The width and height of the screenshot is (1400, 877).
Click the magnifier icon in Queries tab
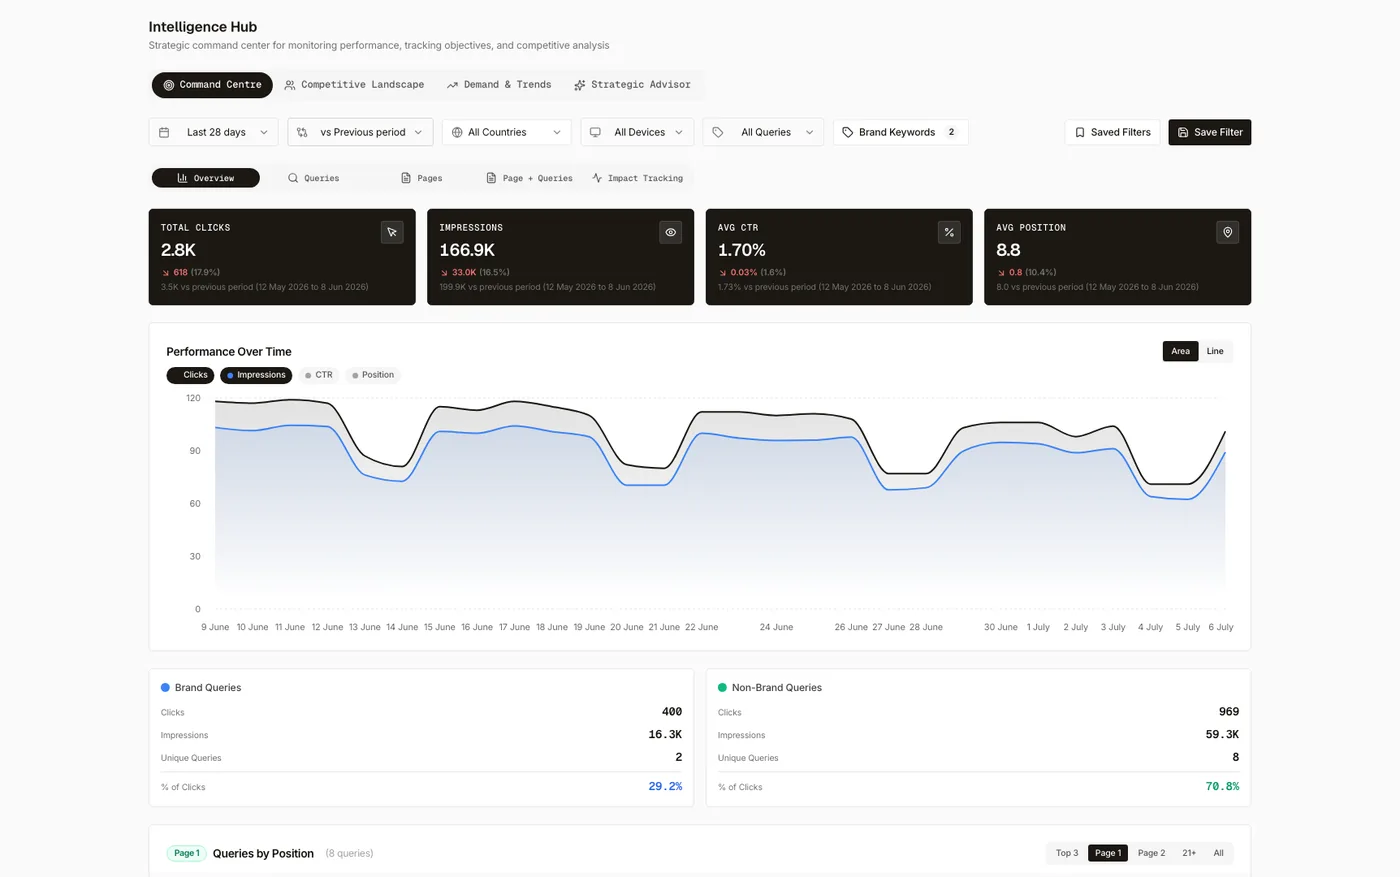pyautogui.click(x=293, y=178)
